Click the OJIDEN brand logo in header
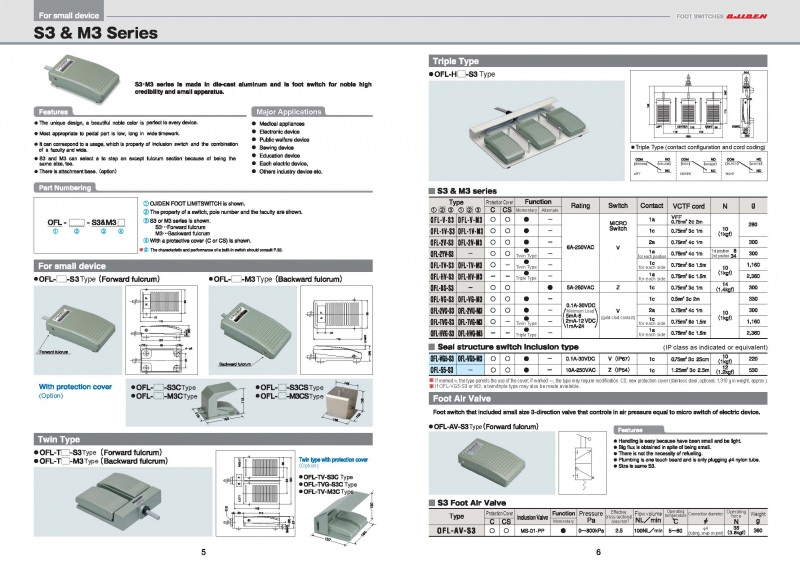Image resolution: width=800 pixels, height=570 pixels. pos(746,16)
